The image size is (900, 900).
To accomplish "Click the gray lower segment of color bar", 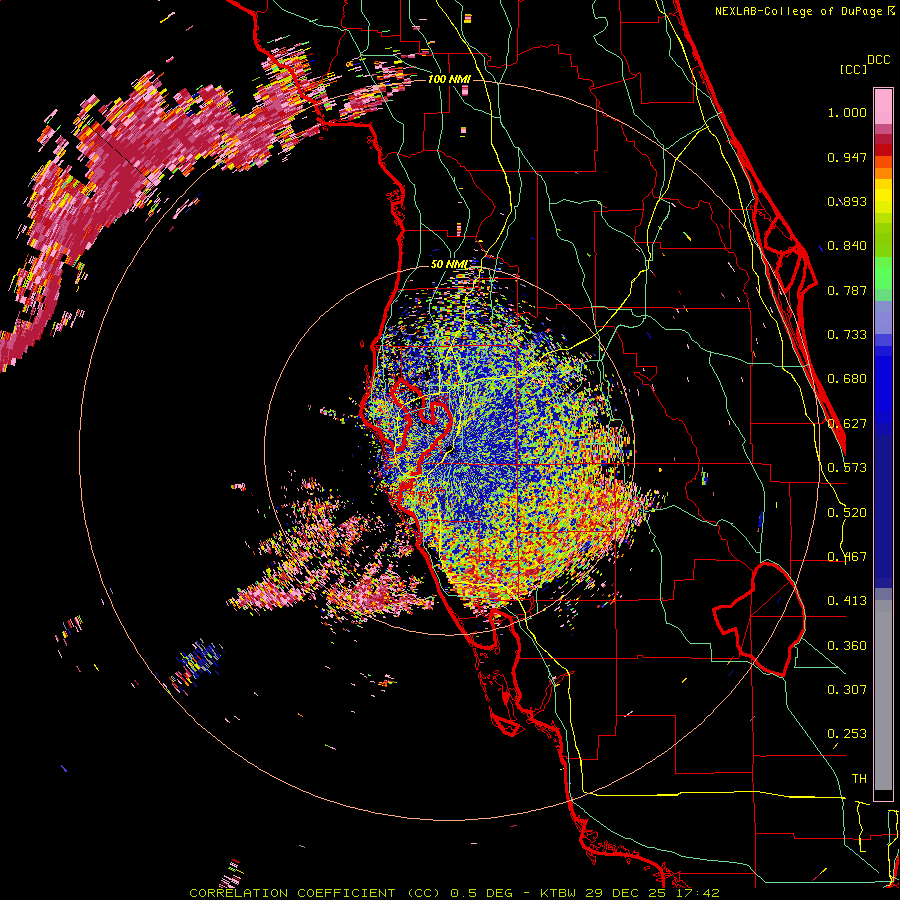I will click(x=883, y=695).
